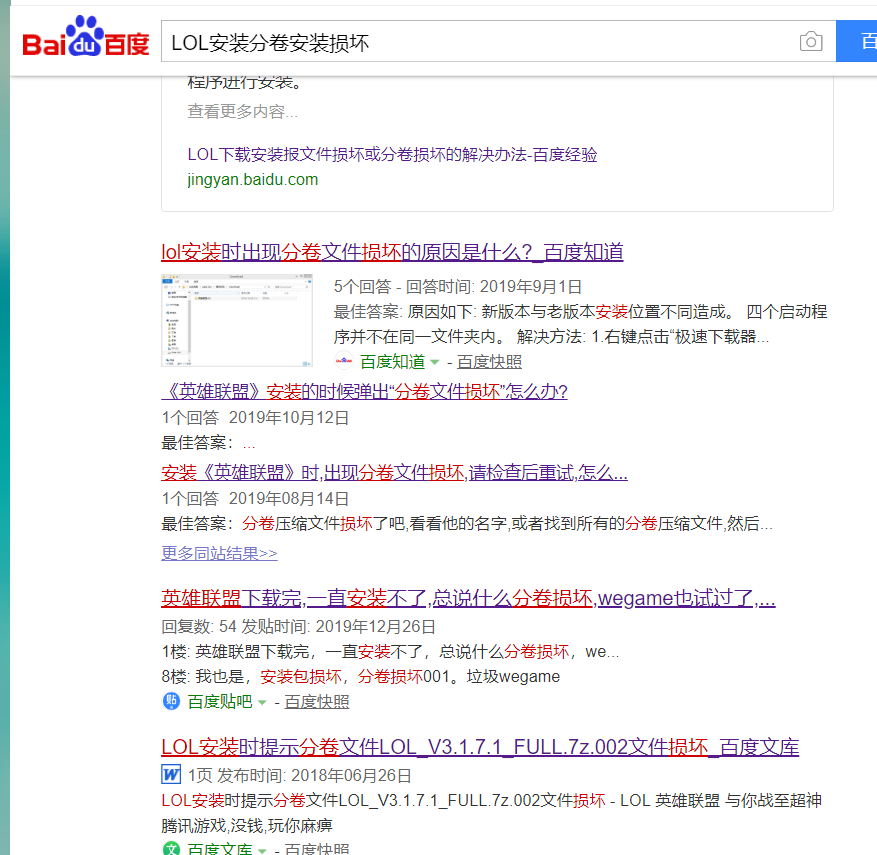The height and width of the screenshot is (855, 877).
Task: Click 百度文库 source label
Action: [220, 849]
